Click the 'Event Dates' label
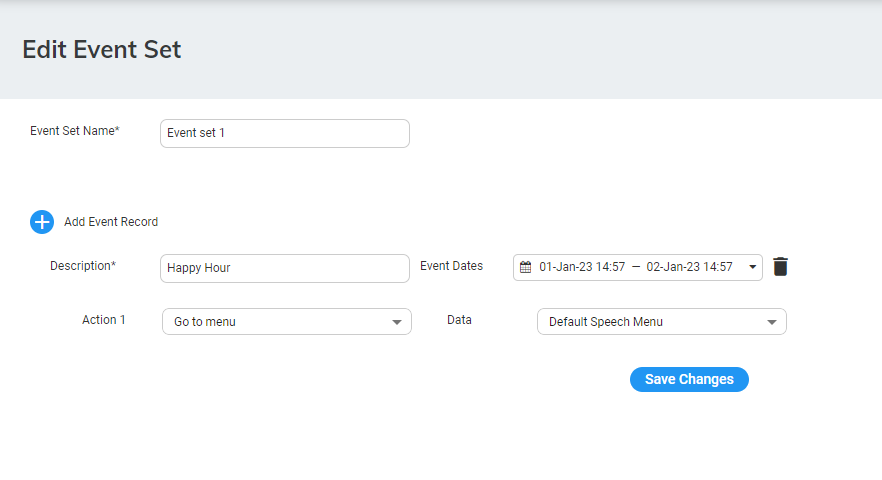Viewport: 882px width, 480px height. 451,266
